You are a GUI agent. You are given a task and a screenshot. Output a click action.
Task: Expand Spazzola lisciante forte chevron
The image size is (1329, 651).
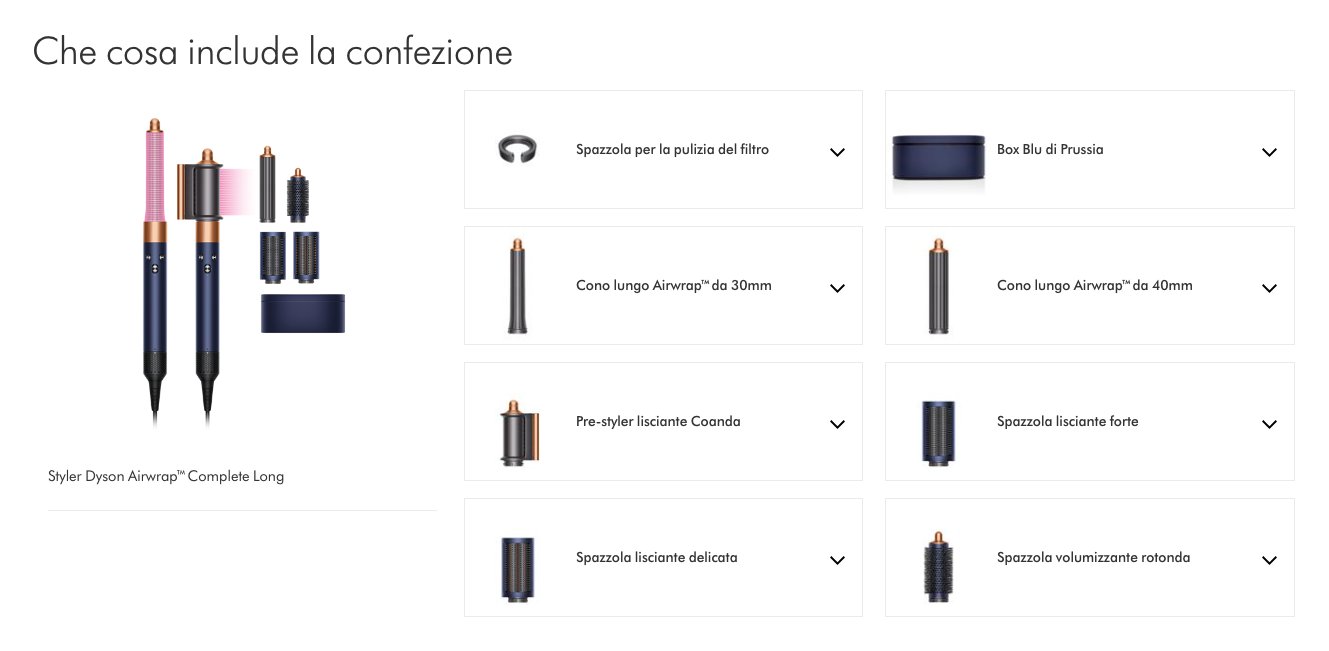click(1269, 424)
